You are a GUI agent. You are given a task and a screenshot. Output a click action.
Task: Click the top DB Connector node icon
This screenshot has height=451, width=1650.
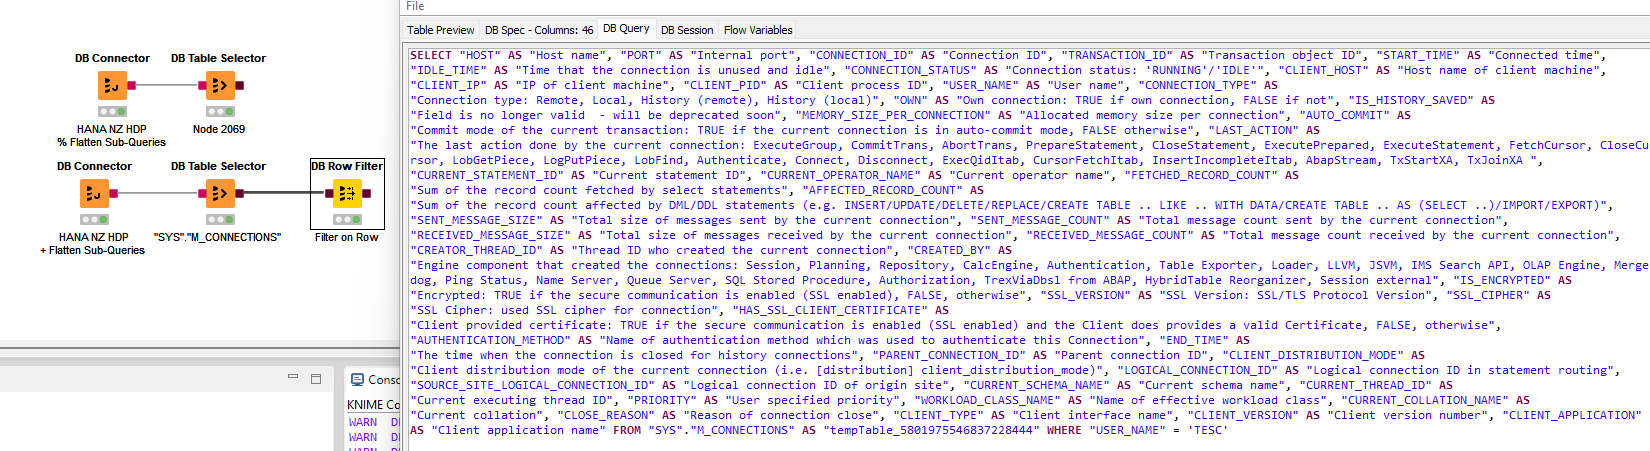pyautogui.click(x=112, y=86)
